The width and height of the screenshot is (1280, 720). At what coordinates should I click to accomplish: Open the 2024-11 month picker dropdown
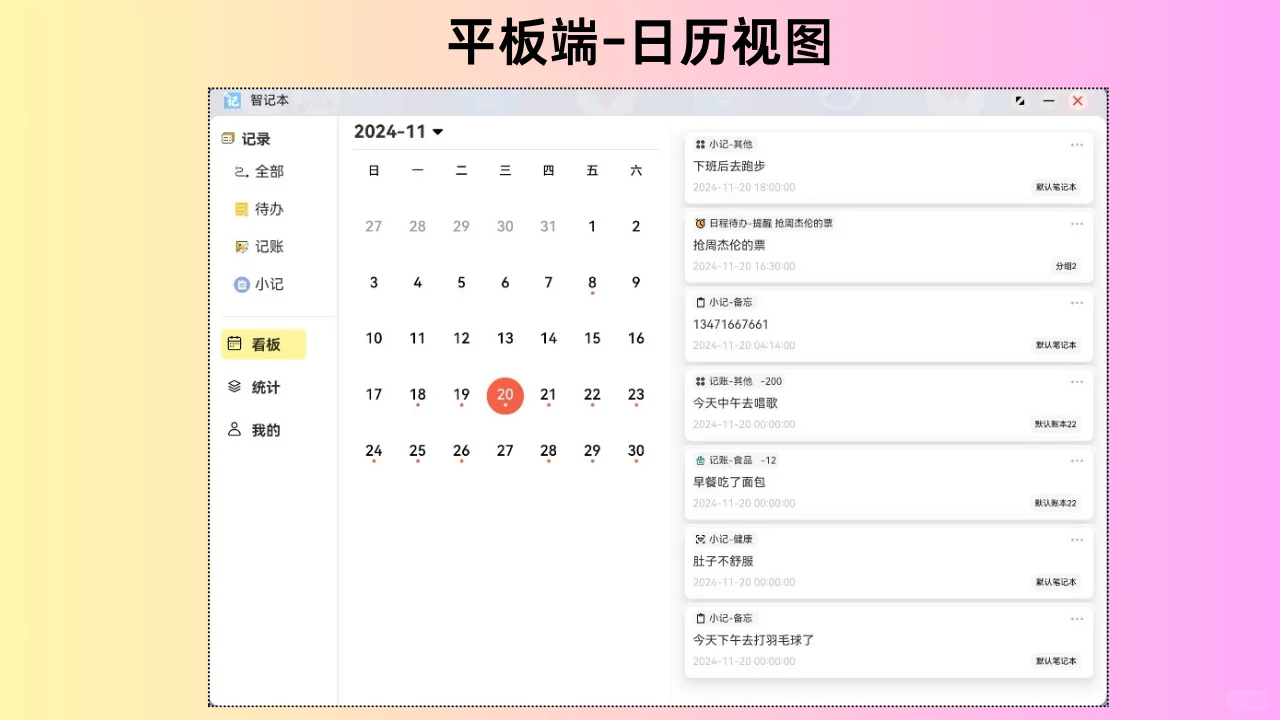tap(398, 131)
